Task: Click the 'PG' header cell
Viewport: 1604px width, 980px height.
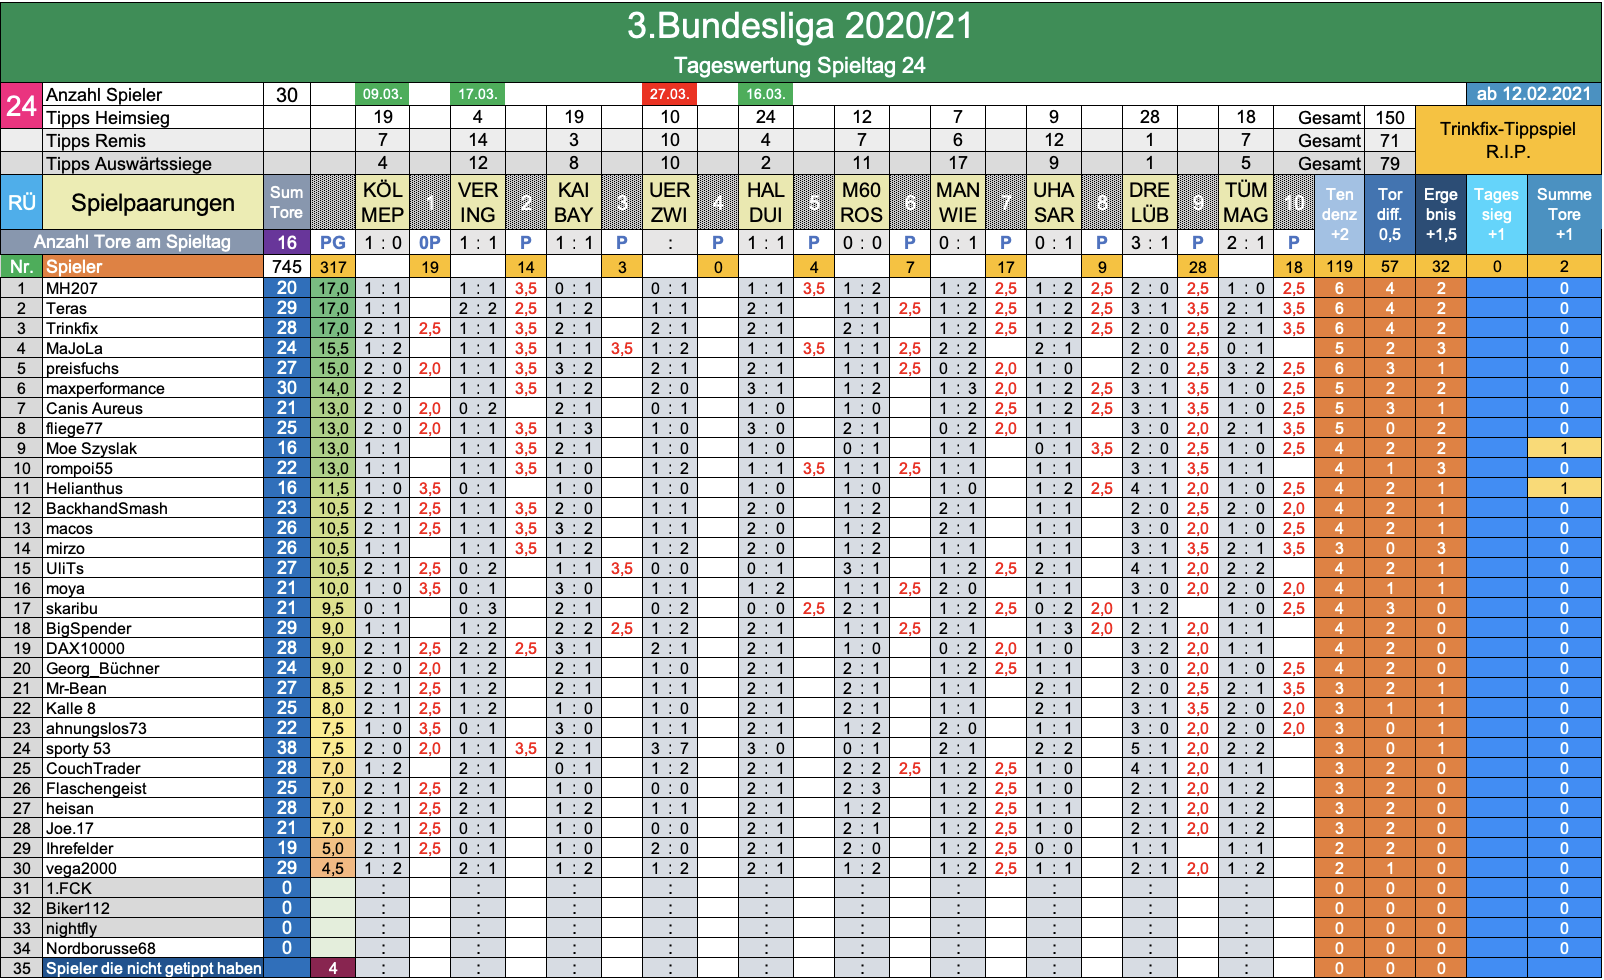Action: pos(333,242)
